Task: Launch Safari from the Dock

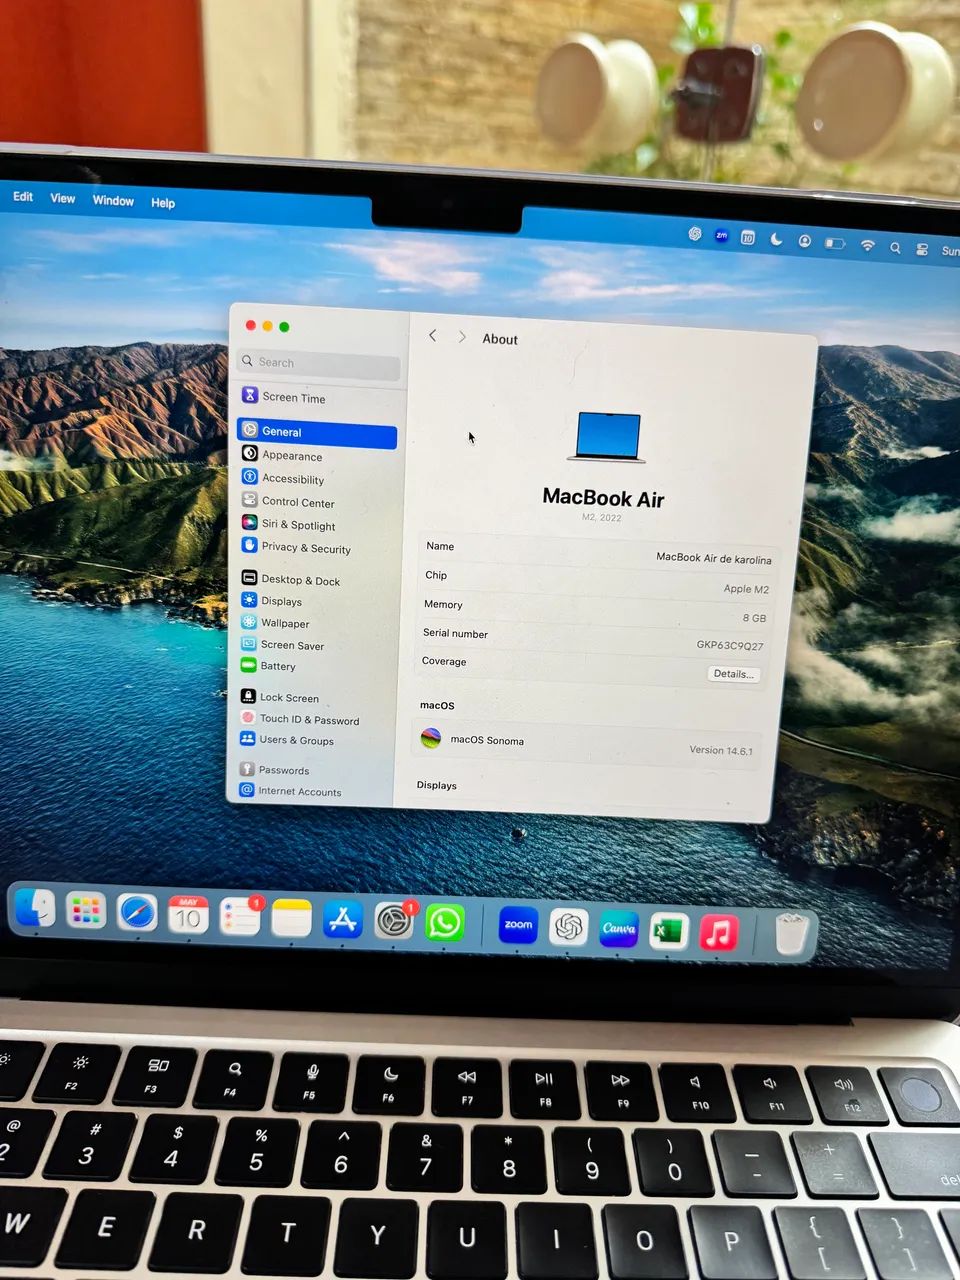Action: (138, 913)
